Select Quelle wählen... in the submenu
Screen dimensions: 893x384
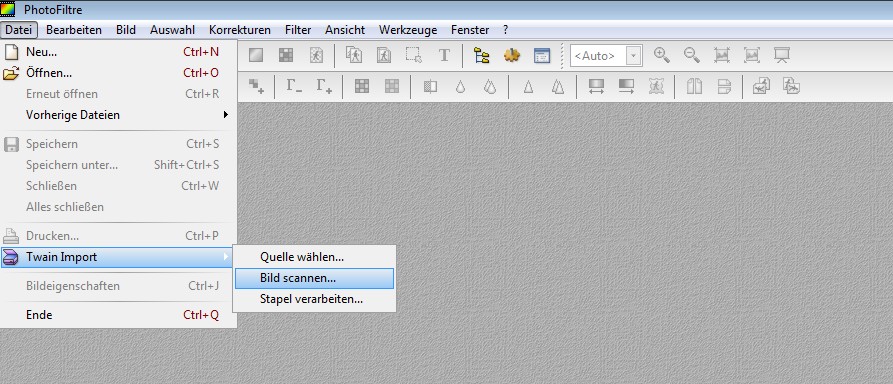[x=314, y=257]
